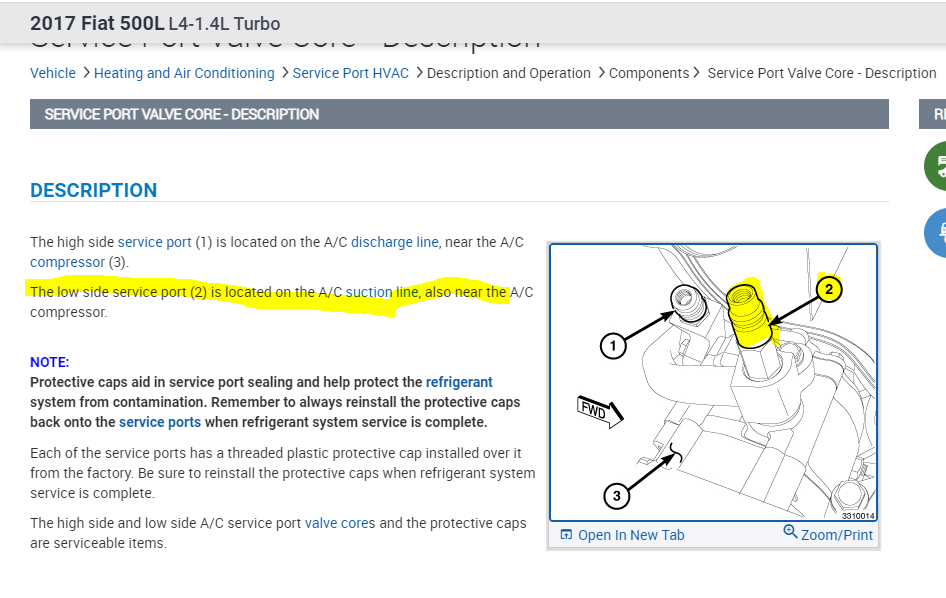The image size is (946, 598).
Task: Click the green round side button
Action: 936,166
